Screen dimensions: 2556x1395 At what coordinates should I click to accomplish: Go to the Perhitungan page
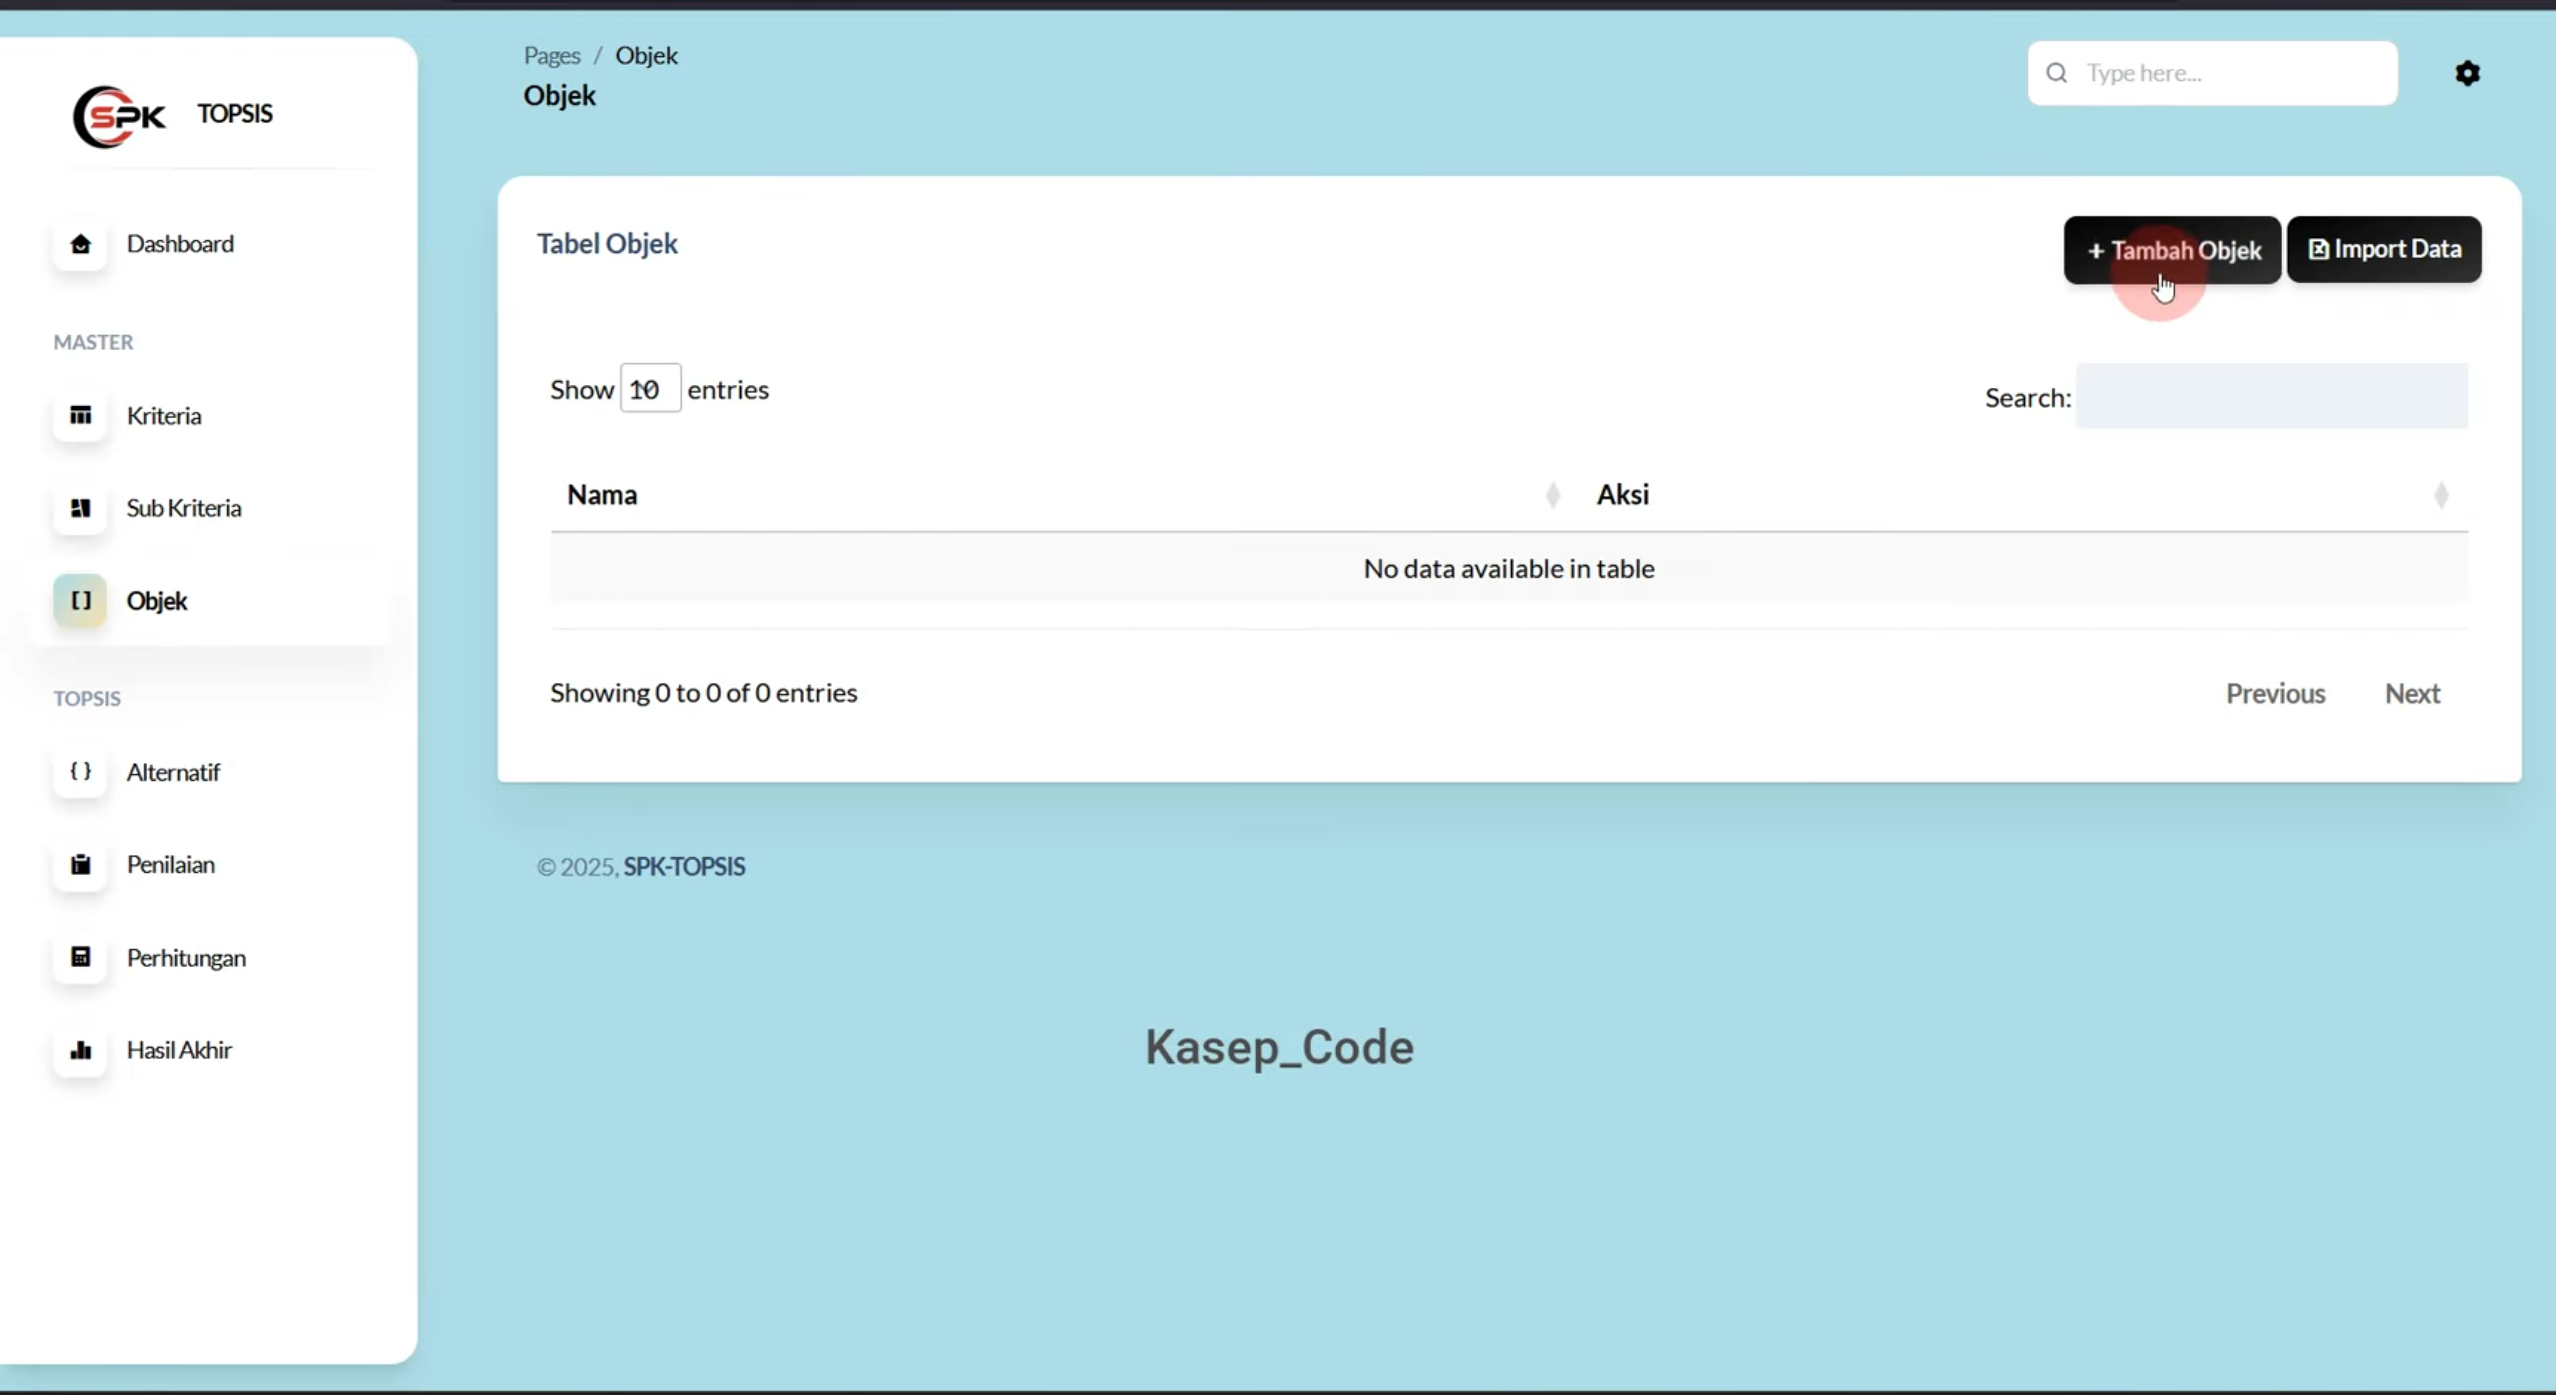click(186, 958)
